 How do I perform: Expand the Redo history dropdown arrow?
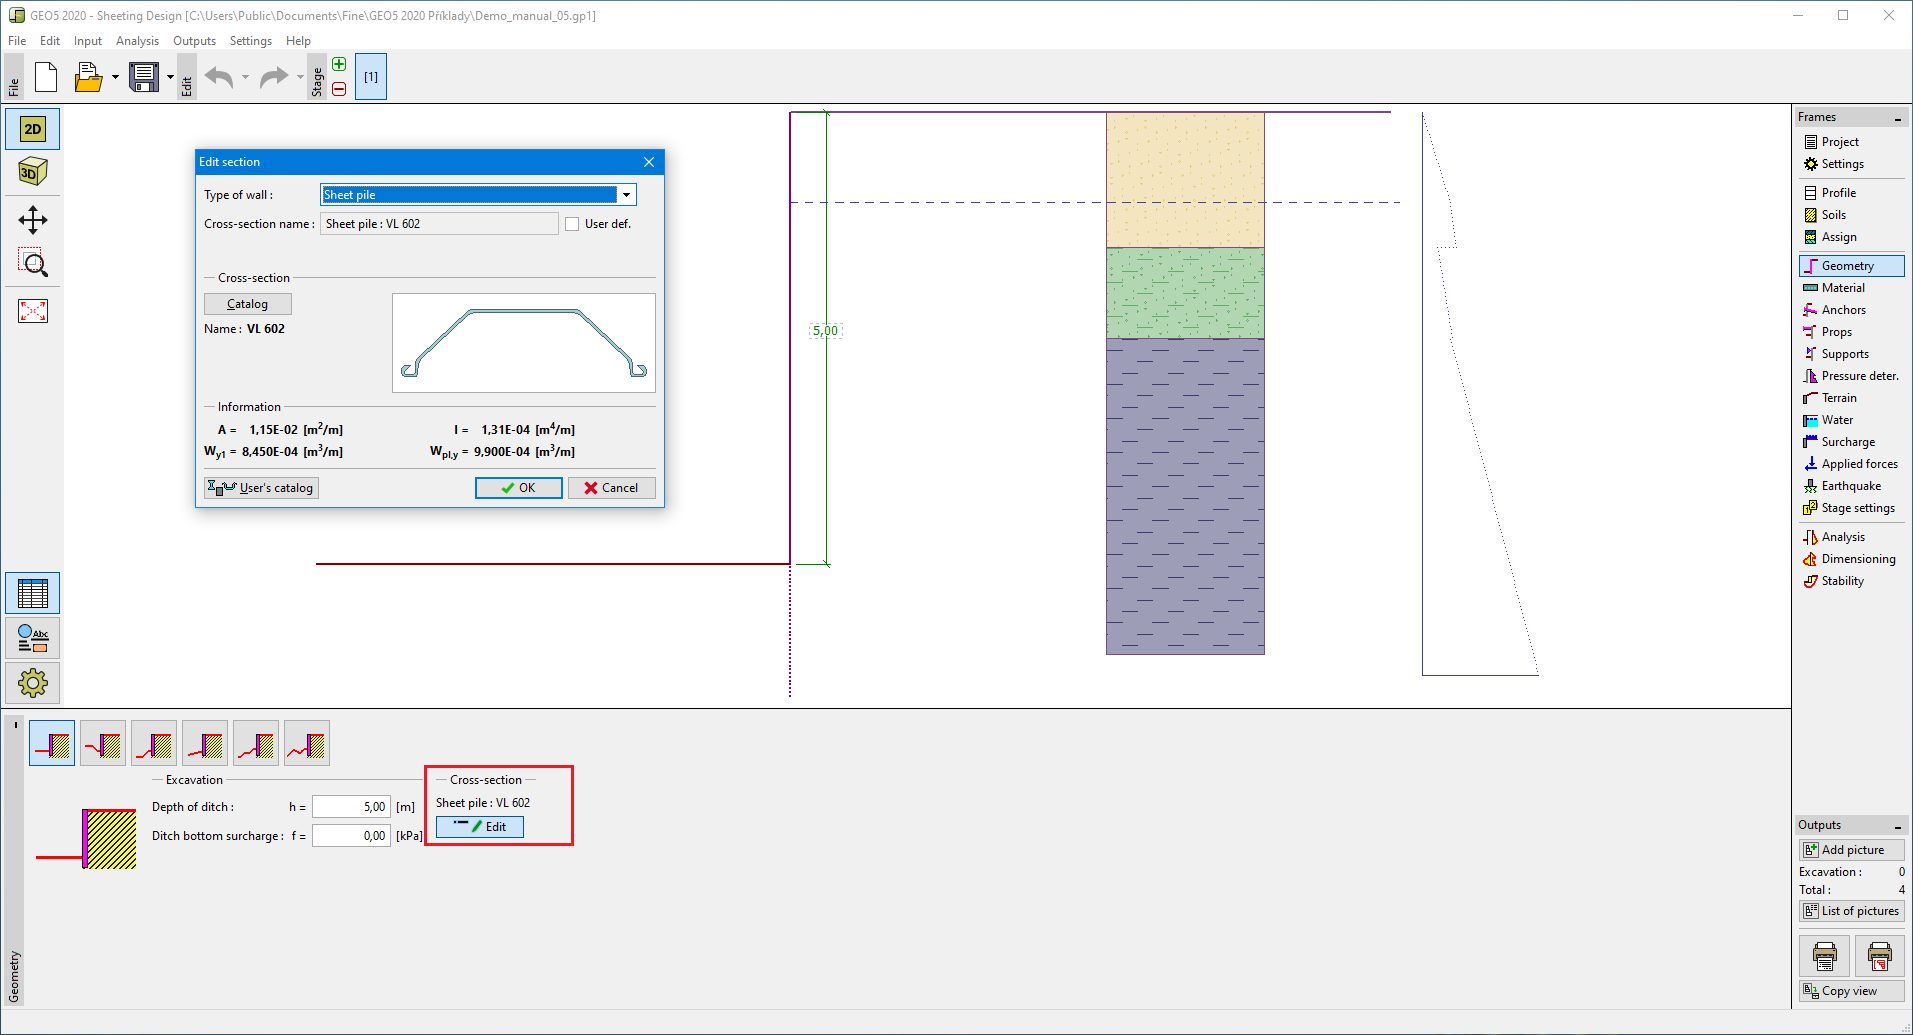pyautogui.click(x=300, y=77)
